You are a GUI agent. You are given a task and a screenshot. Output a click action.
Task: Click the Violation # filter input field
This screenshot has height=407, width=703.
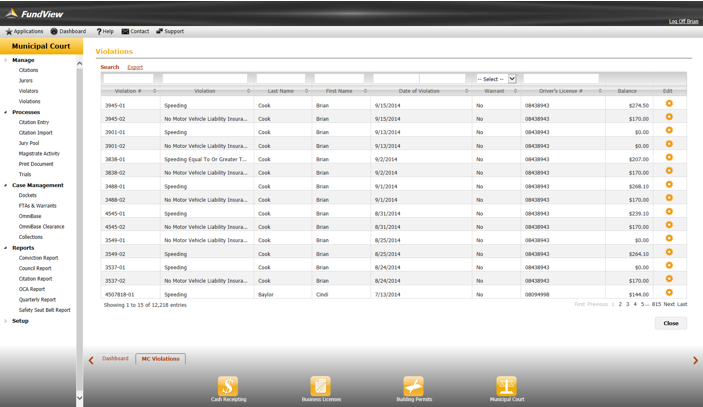point(128,79)
